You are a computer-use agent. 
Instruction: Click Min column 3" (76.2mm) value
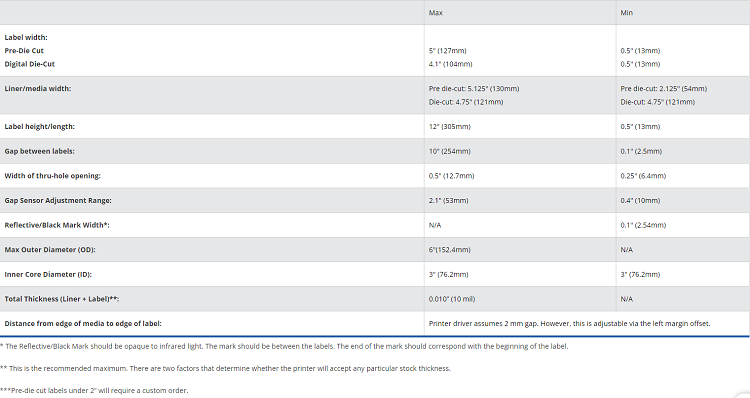[x=640, y=275]
